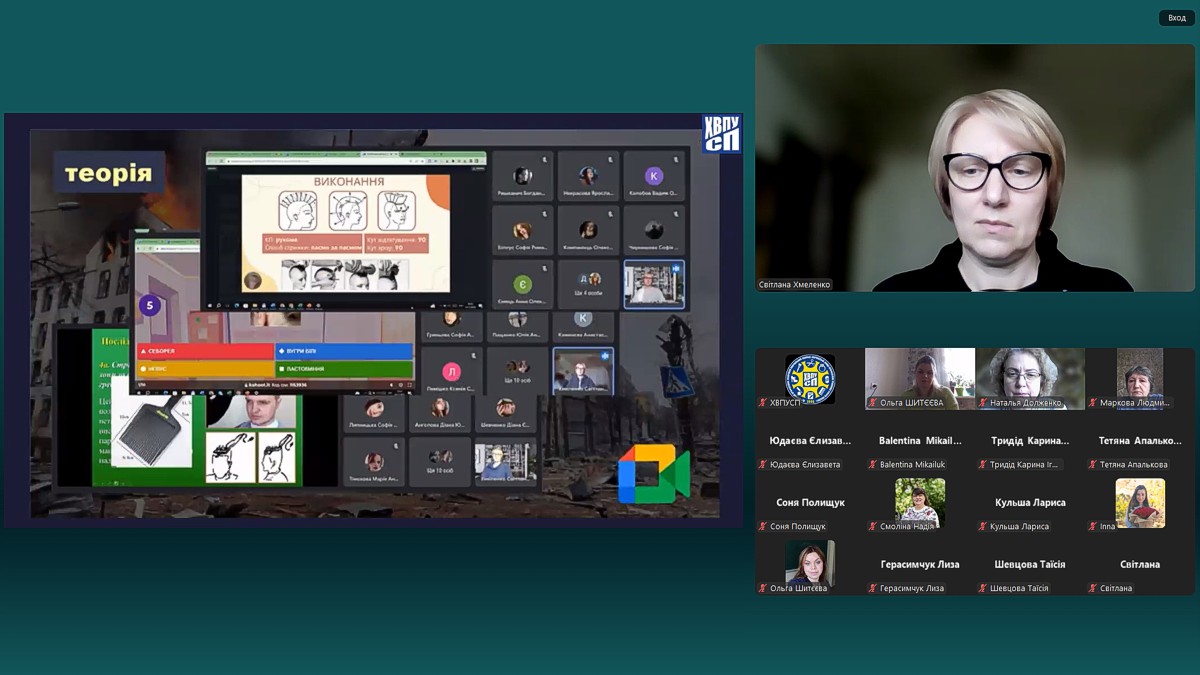
Task: Click the large Світлана name in bottom row
Action: pyautogui.click(x=1140, y=564)
